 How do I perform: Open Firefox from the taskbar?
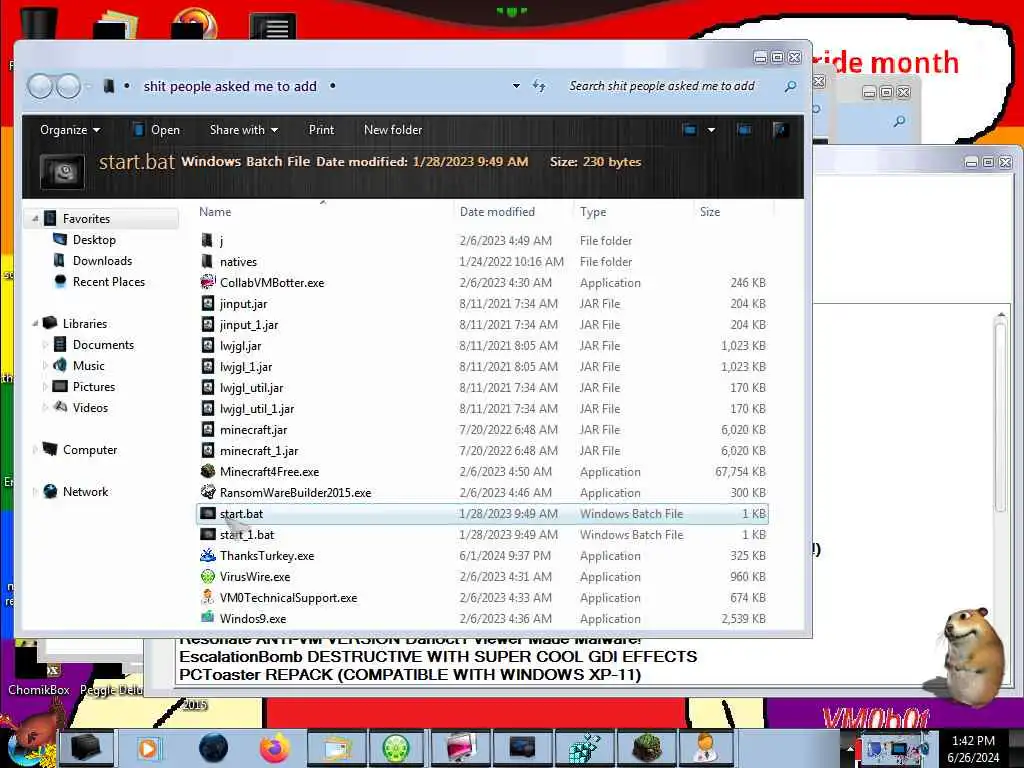tap(274, 748)
